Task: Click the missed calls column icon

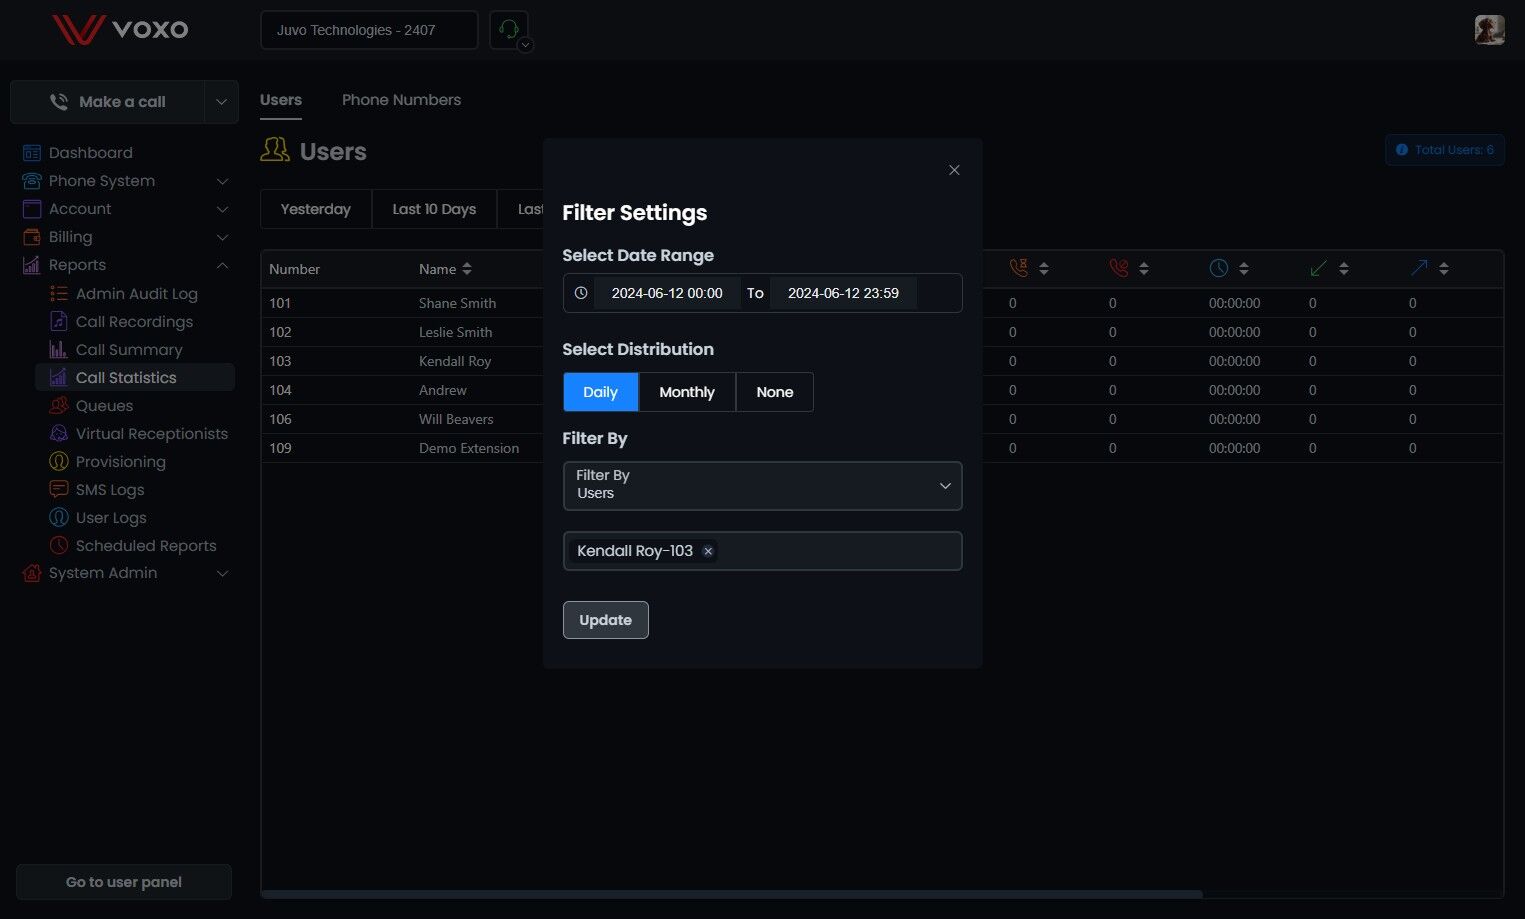Action: click(1018, 268)
